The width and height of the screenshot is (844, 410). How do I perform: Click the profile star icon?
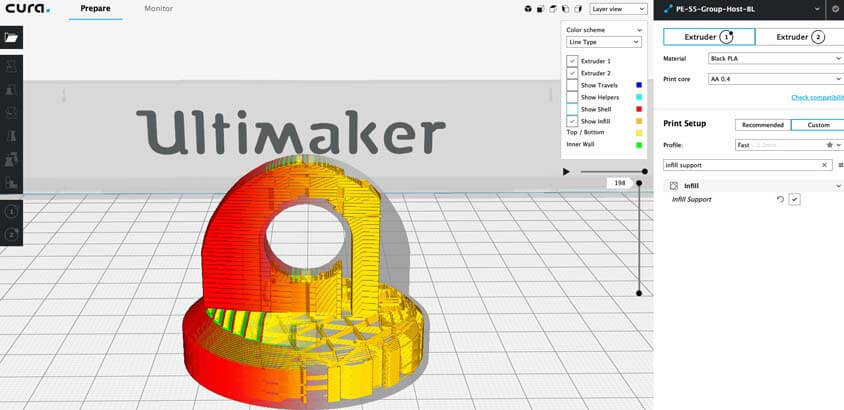pyautogui.click(x=829, y=145)
